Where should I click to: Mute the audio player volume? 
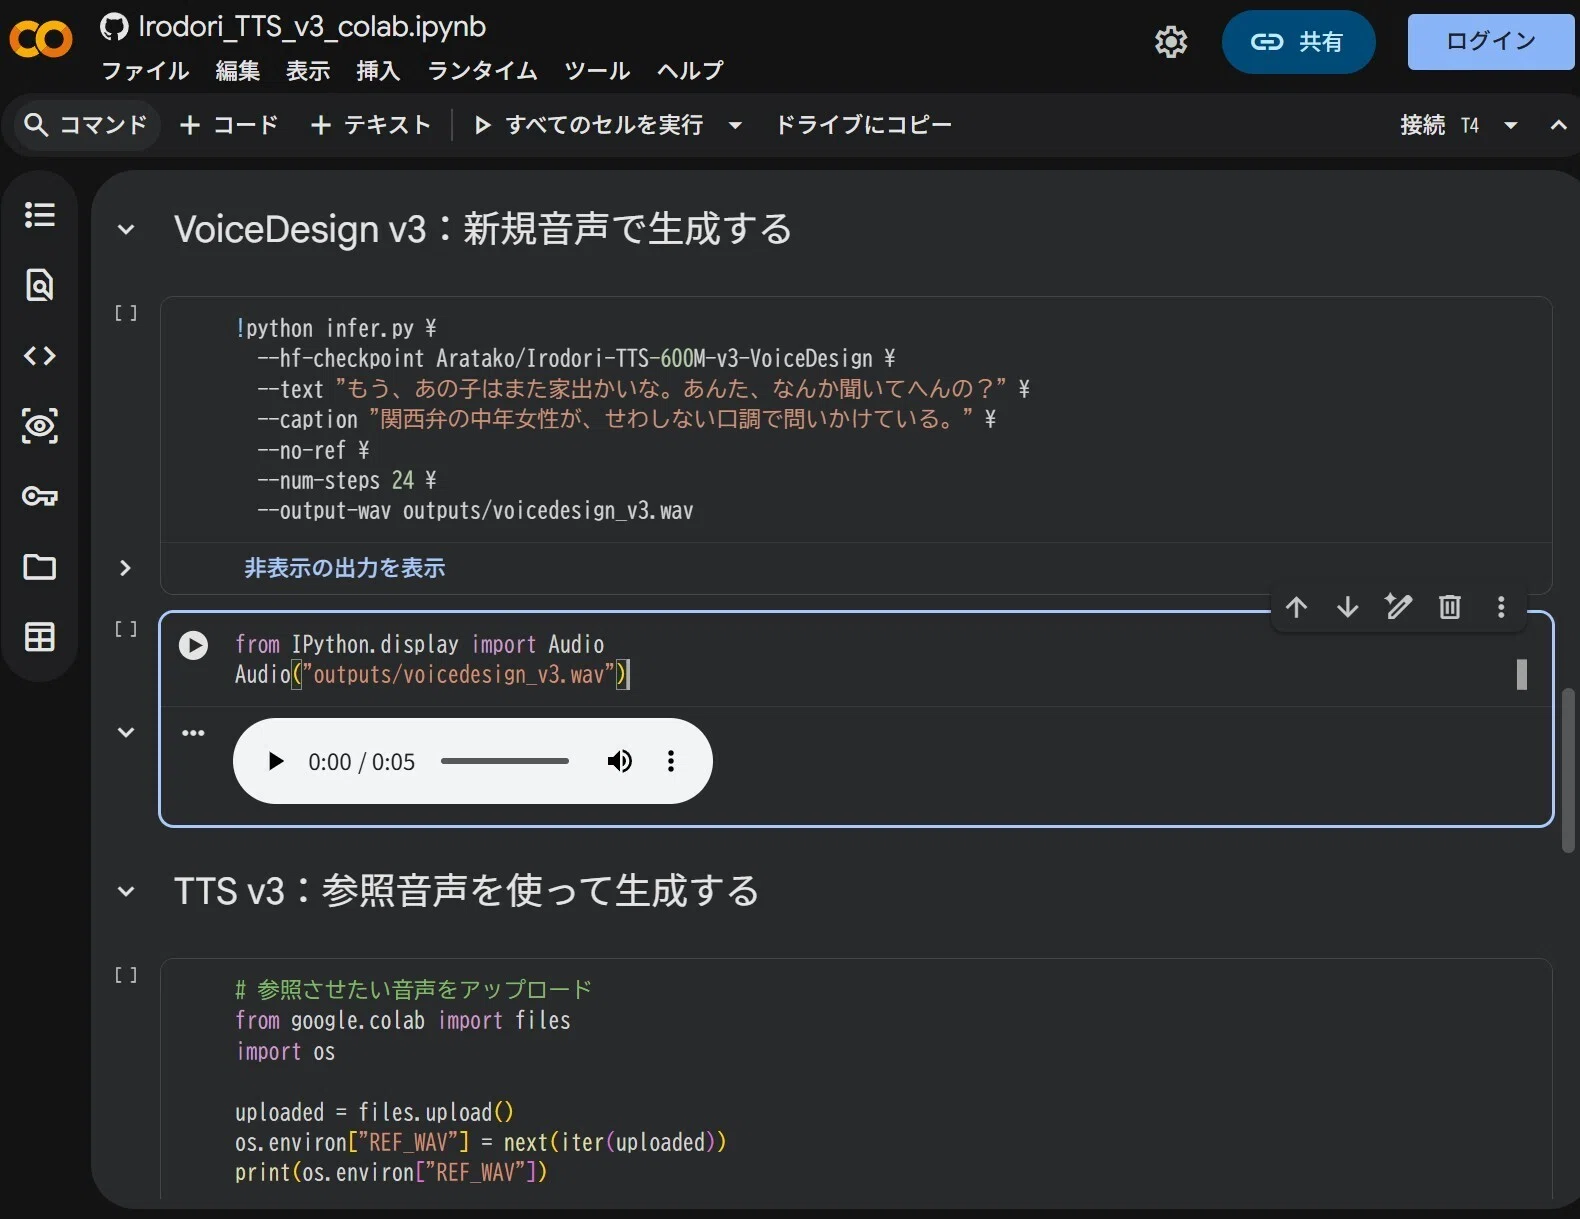tap(620, 761)
